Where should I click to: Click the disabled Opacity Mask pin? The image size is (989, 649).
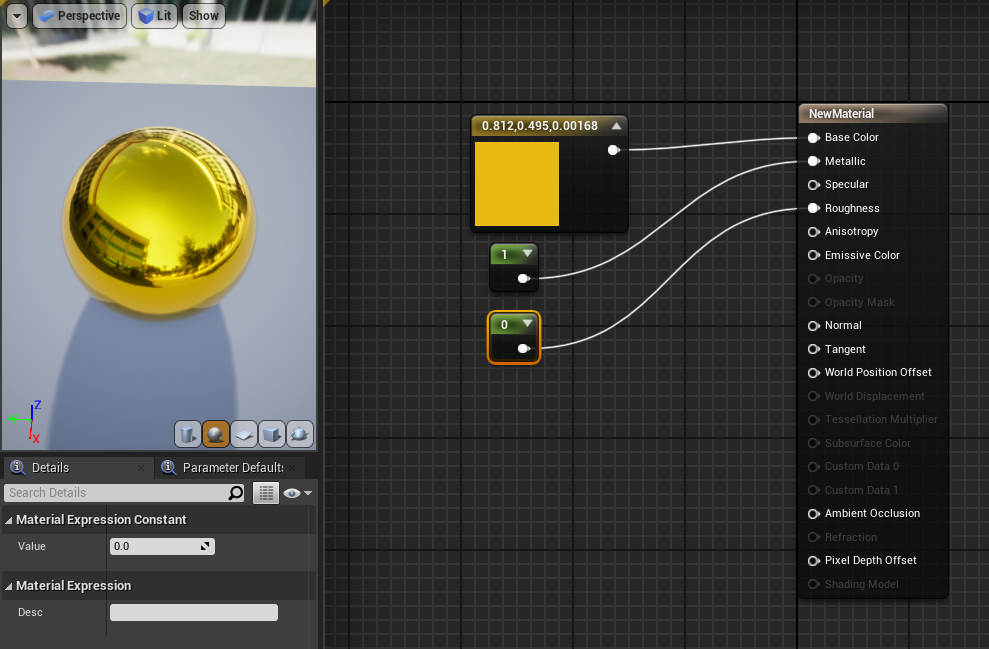(814, 303)
